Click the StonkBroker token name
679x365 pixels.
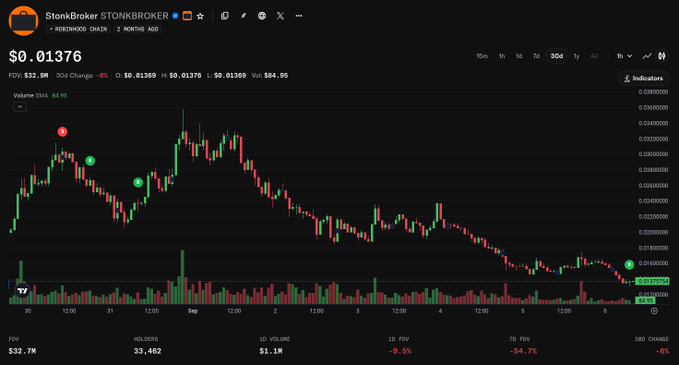click(x=71, y=16)
